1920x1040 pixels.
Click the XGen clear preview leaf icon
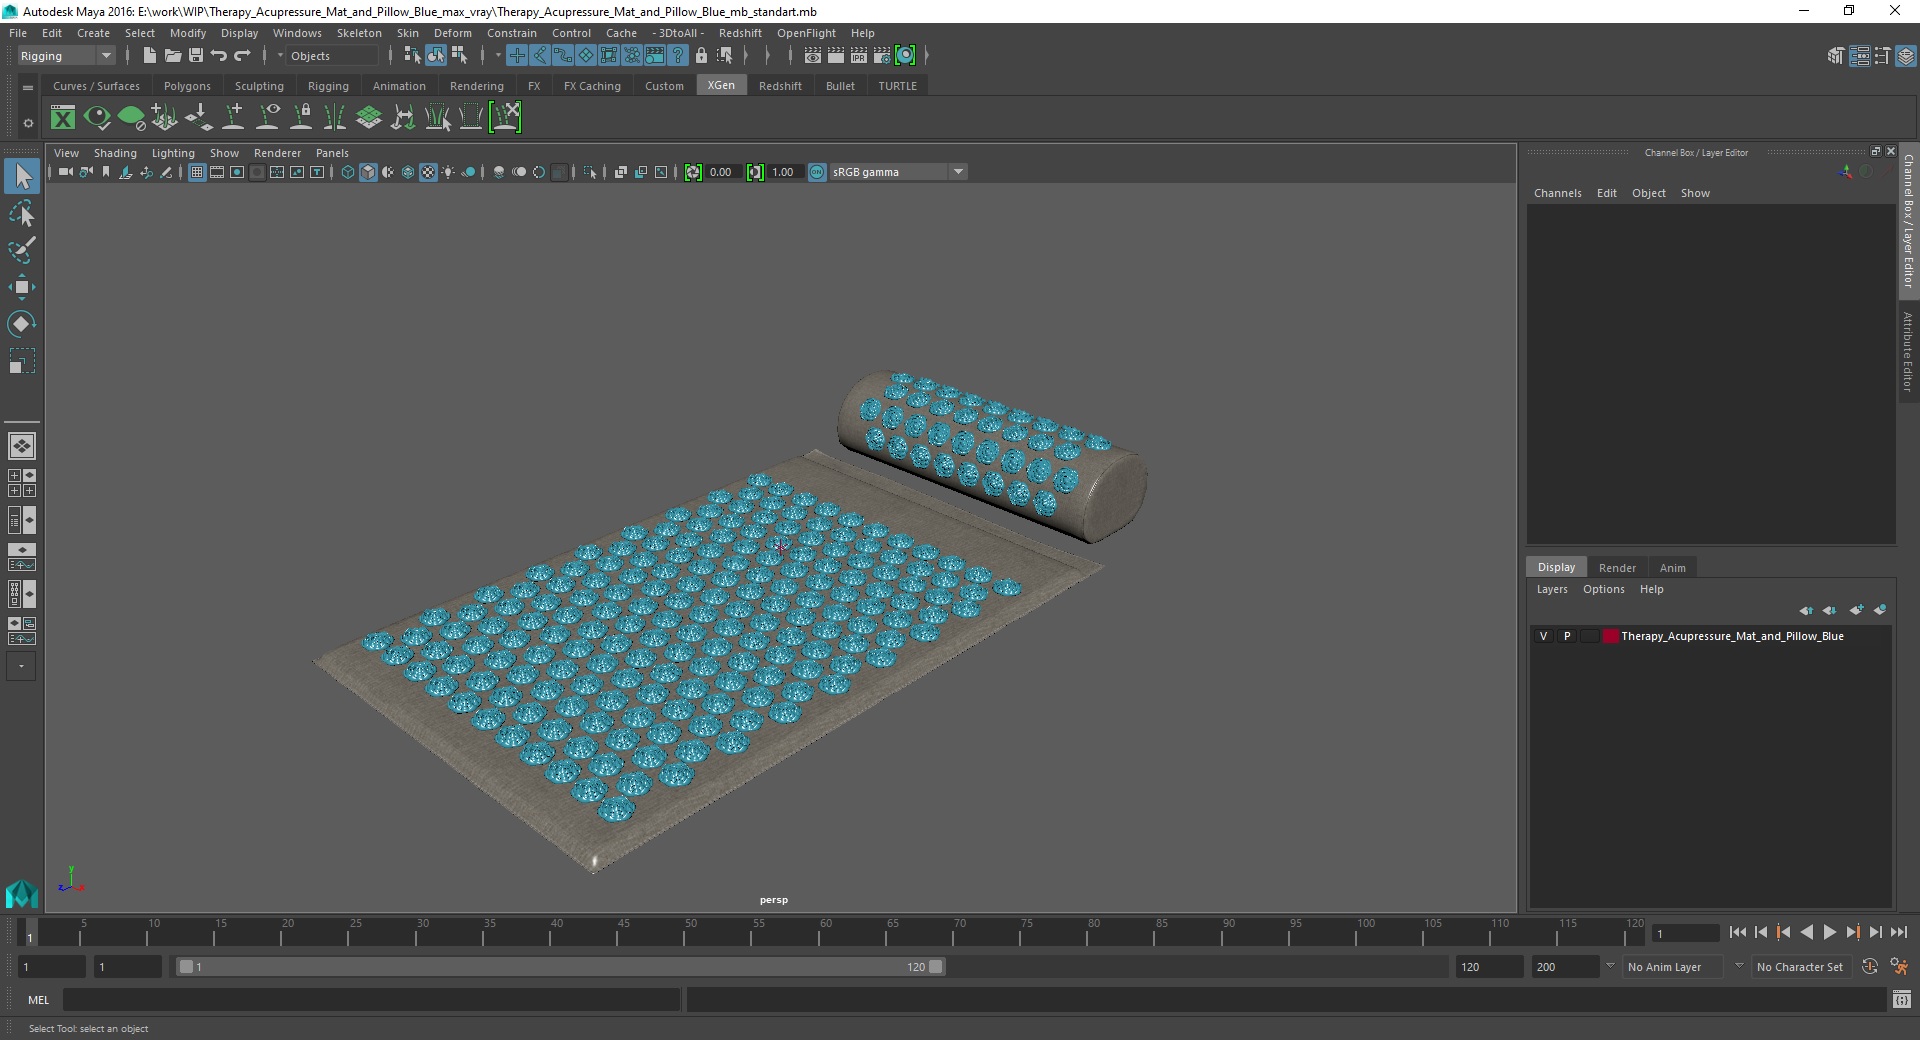tap(131, 118)
